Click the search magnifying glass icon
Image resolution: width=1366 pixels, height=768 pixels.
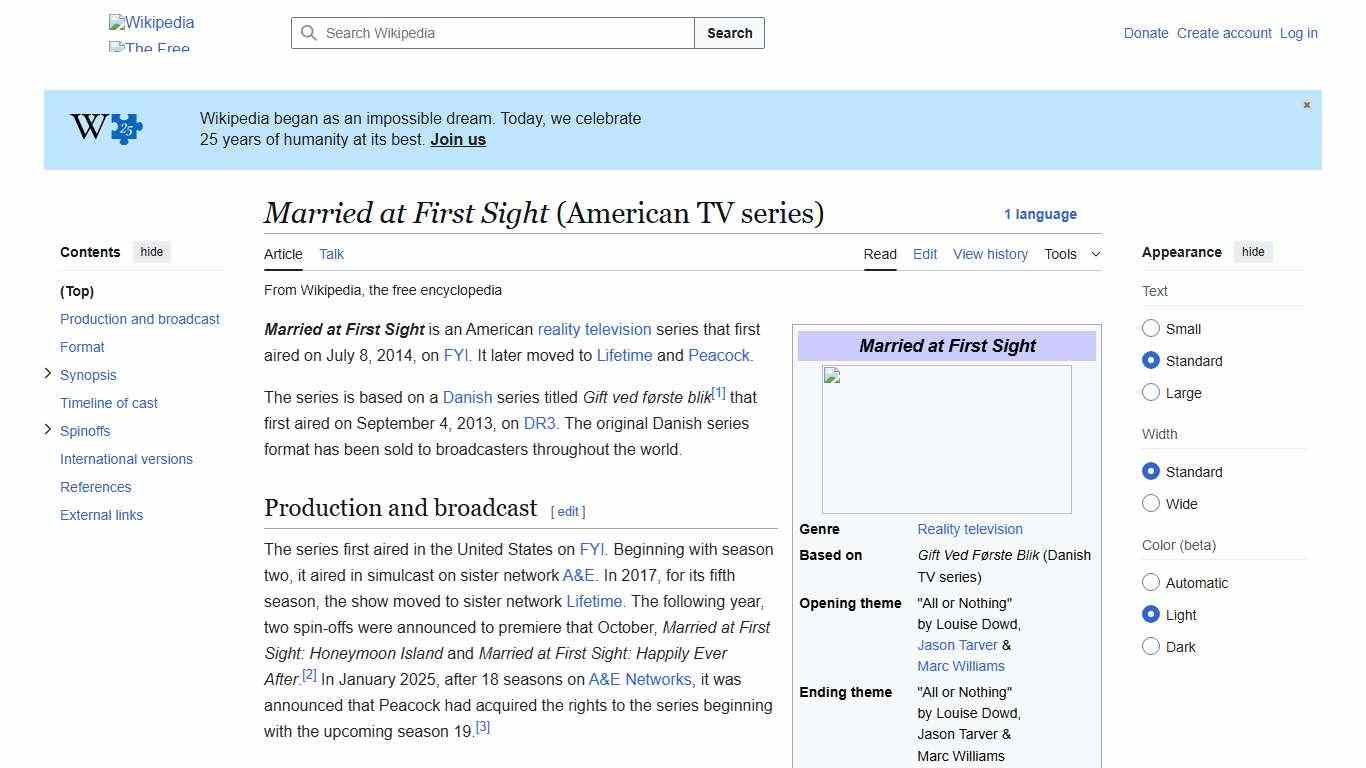pyautogui.click(x=310, y=33)
